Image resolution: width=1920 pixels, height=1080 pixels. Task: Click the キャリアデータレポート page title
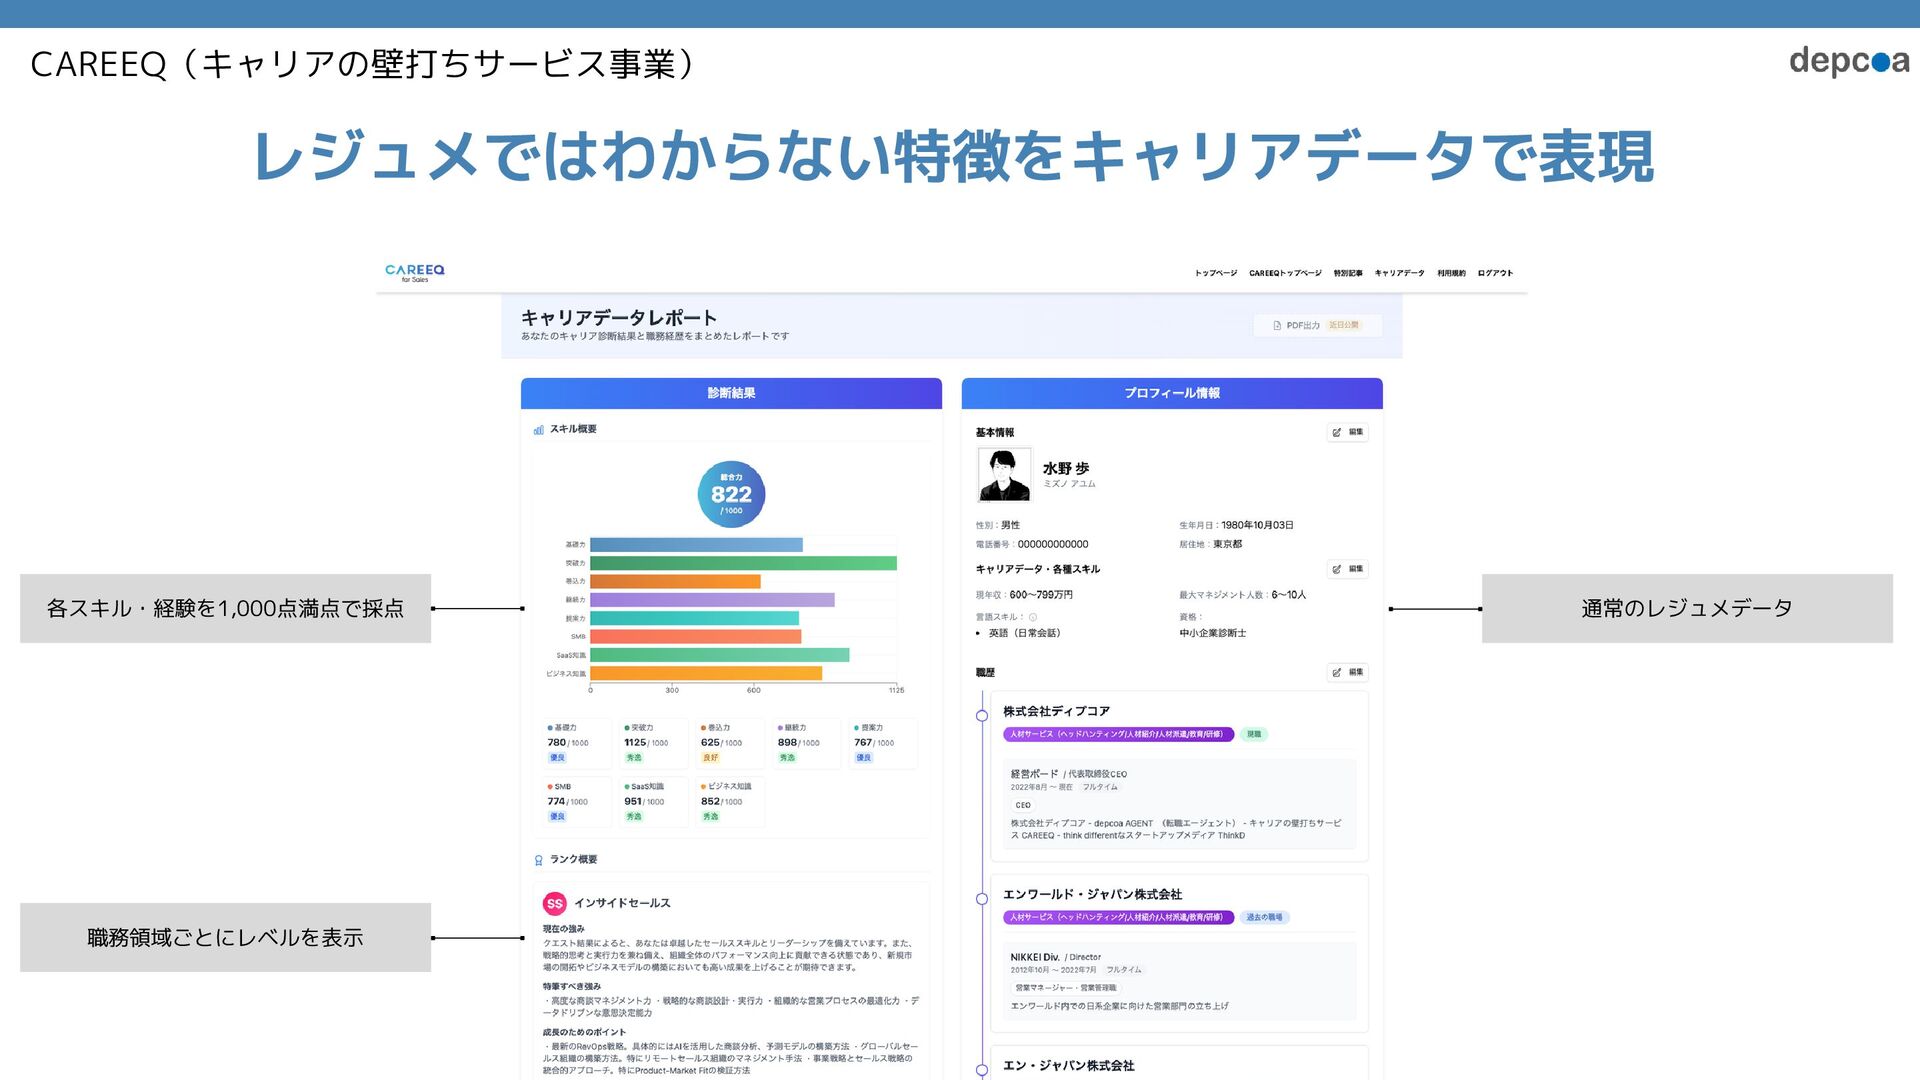[619, 318]
